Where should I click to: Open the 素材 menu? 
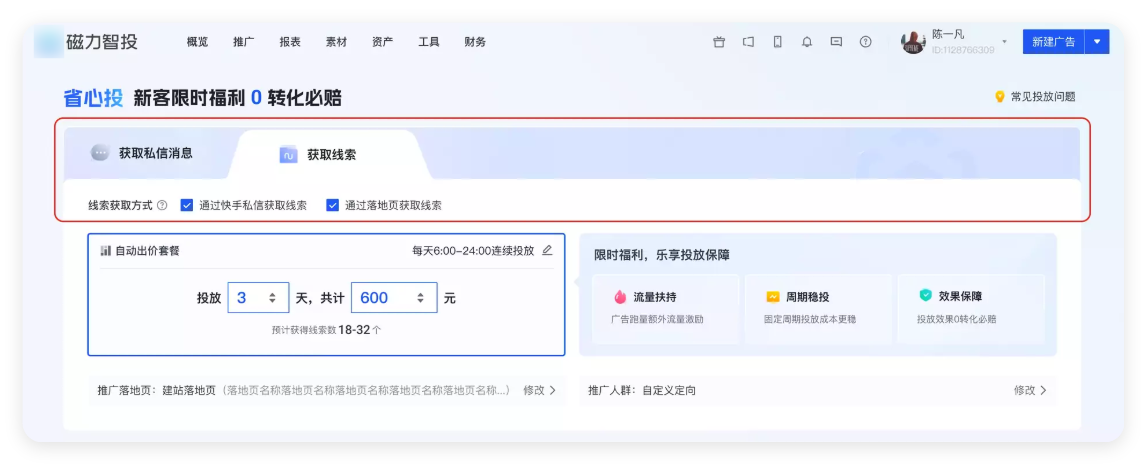click(x=336, y=42)
